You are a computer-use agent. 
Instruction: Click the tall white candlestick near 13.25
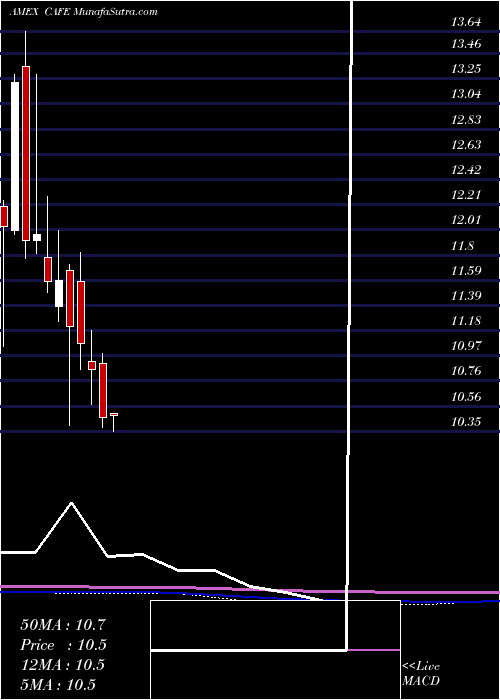(x=15, y=156)
